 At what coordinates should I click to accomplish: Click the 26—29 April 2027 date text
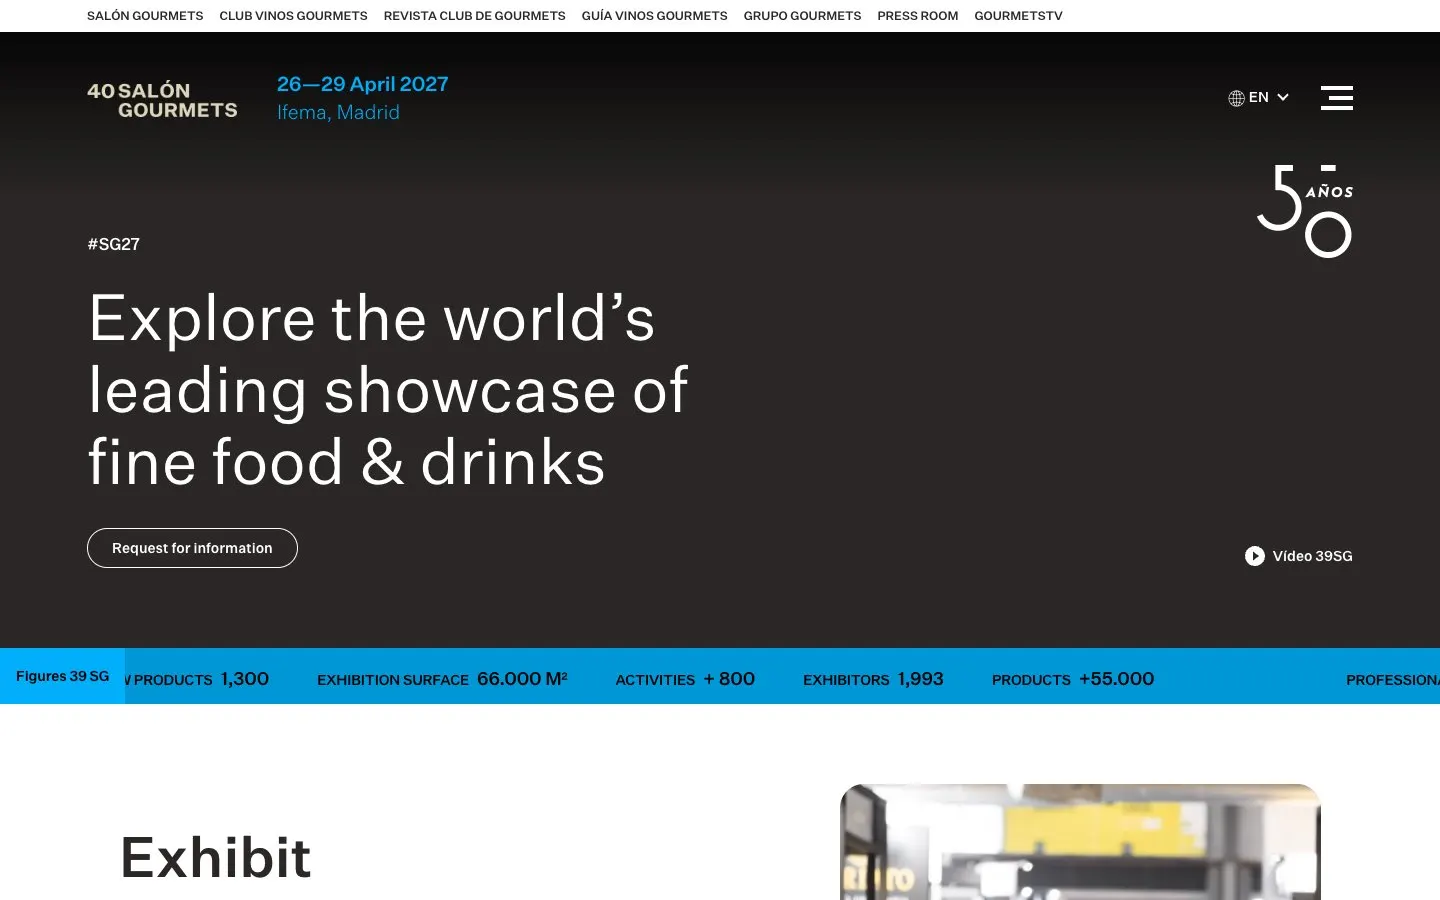(x=362, y=85)
